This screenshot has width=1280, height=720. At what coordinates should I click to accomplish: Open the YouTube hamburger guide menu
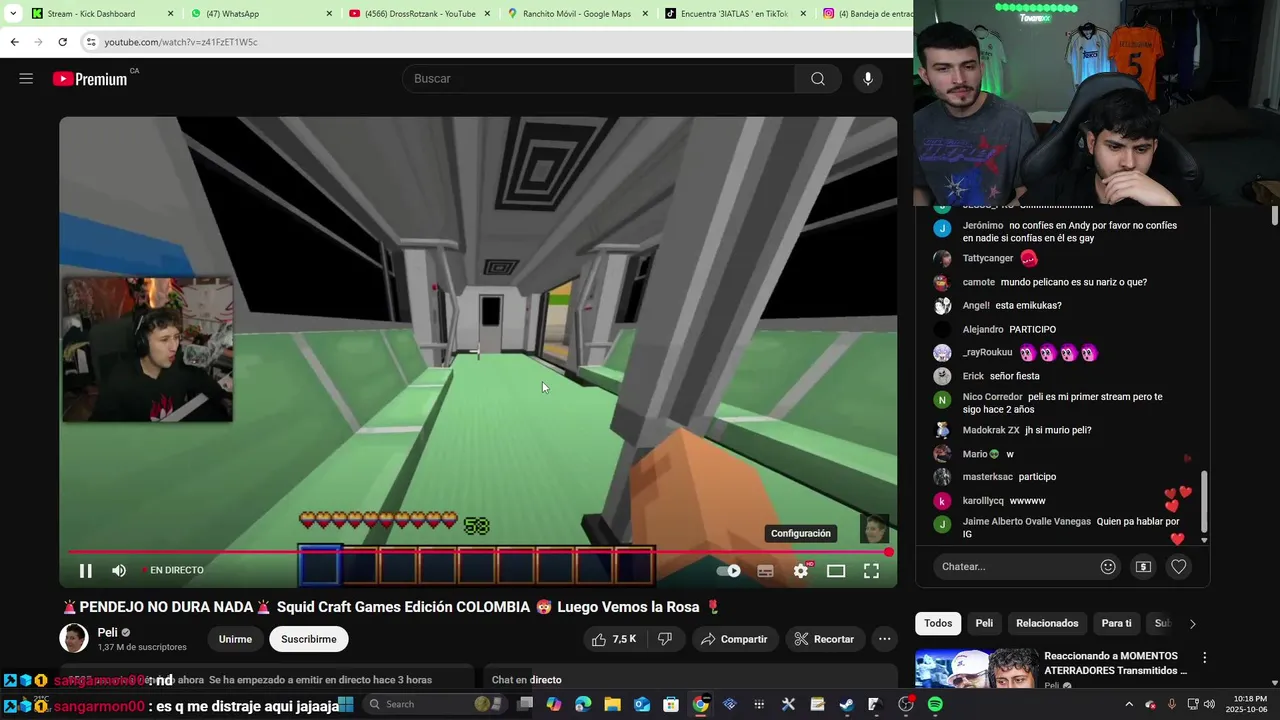26,79
